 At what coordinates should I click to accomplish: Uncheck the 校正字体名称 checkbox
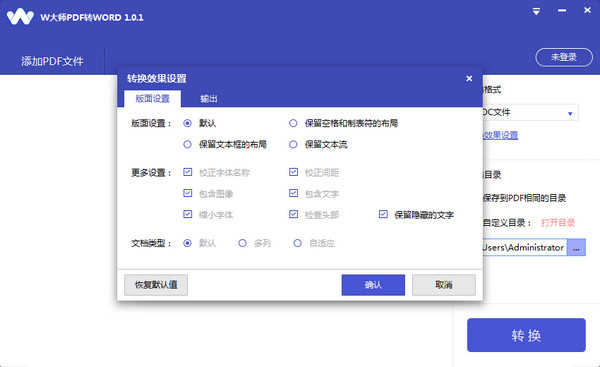[x=188, y=172]
